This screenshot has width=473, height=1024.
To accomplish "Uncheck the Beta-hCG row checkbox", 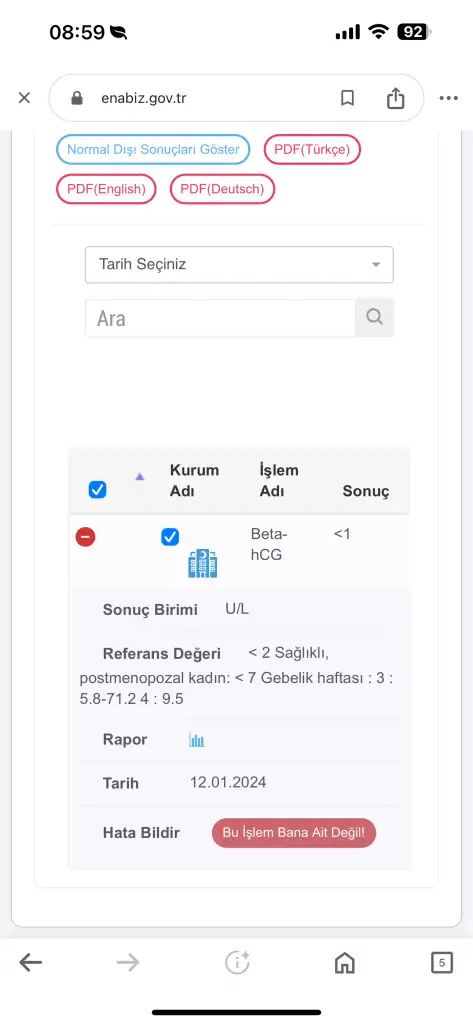I will click(x=170, y=537).
